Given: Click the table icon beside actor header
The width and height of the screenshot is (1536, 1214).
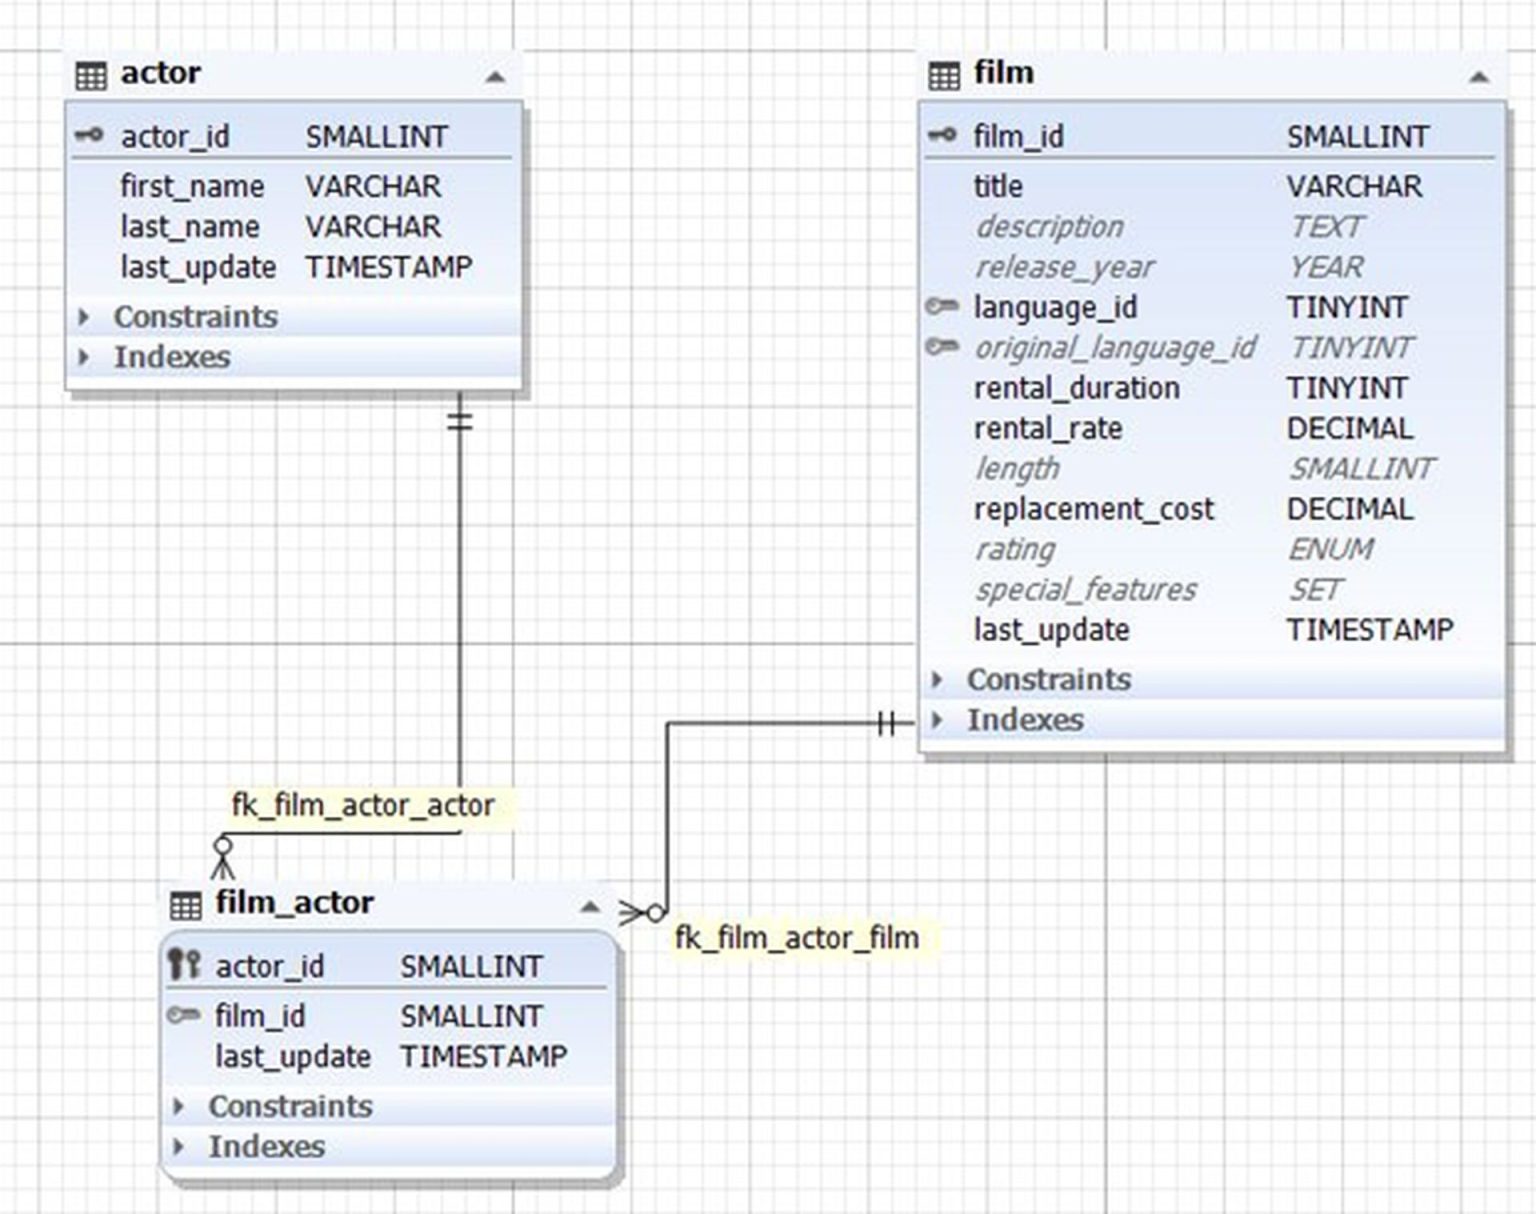Looking at the screenshot, I should tap(91, 73).
